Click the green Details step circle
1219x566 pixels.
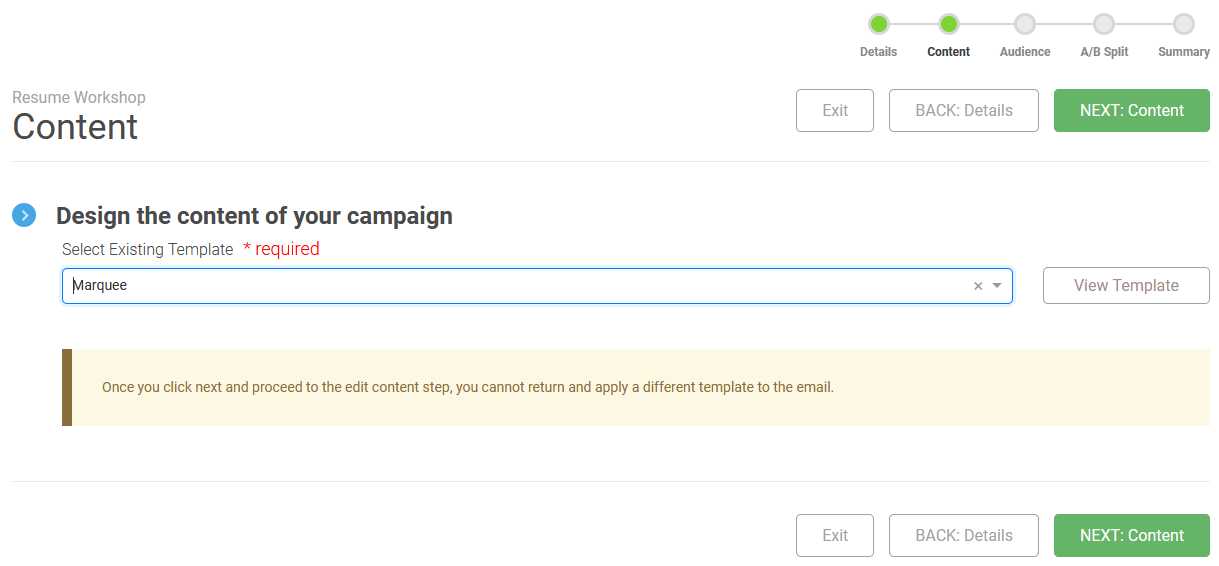878,24
